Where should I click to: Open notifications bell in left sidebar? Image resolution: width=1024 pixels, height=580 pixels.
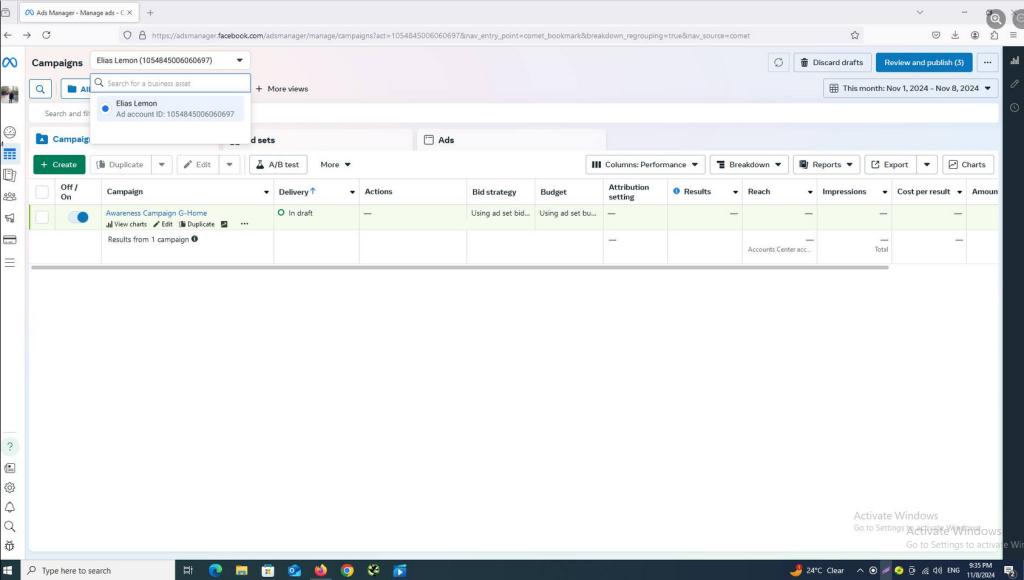pos(10,507)
